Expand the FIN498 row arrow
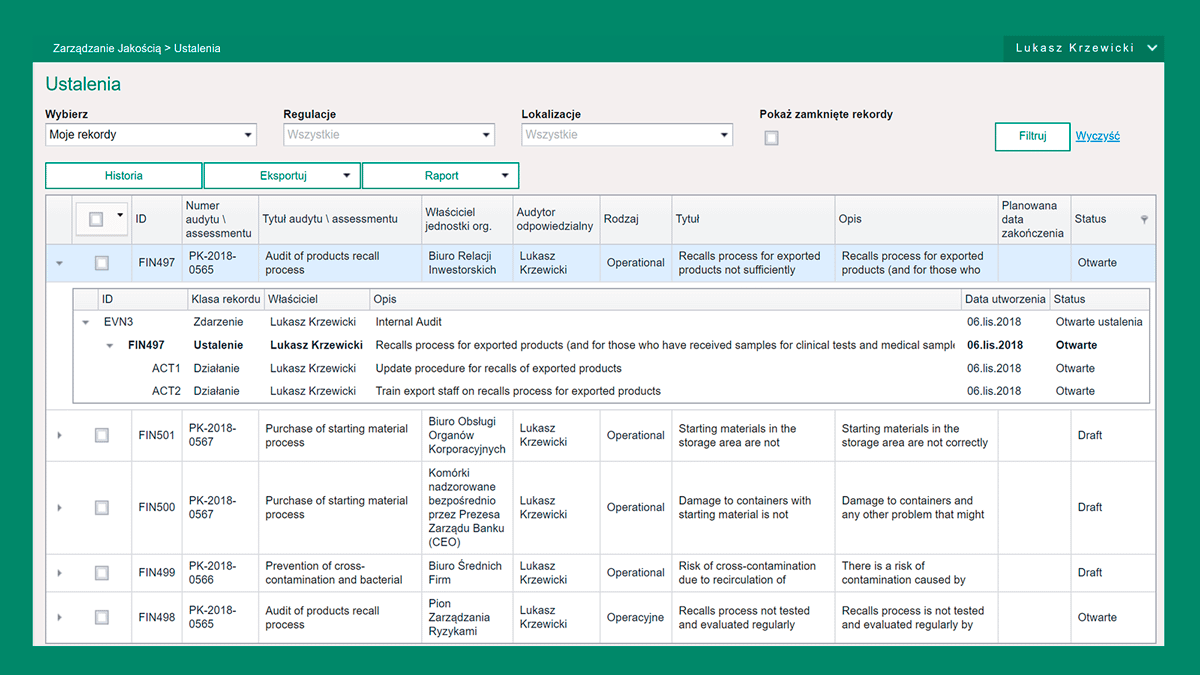The height and width of the screenshot is (675, 1200). point(59,617)
